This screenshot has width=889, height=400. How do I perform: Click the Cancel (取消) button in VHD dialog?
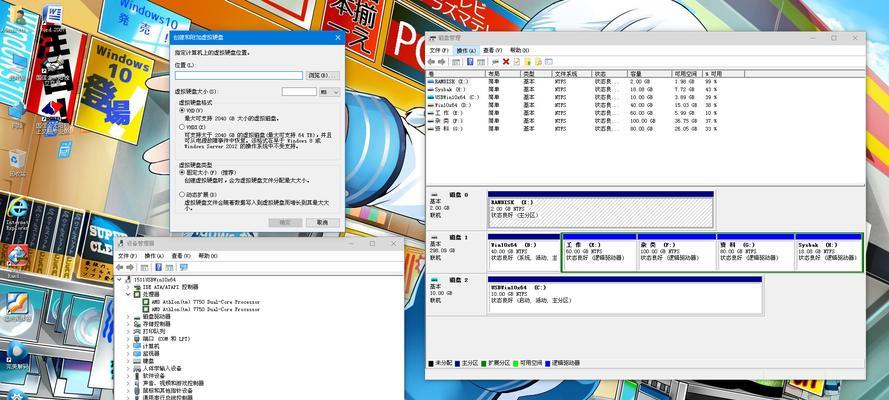click(x=323, y=222)
